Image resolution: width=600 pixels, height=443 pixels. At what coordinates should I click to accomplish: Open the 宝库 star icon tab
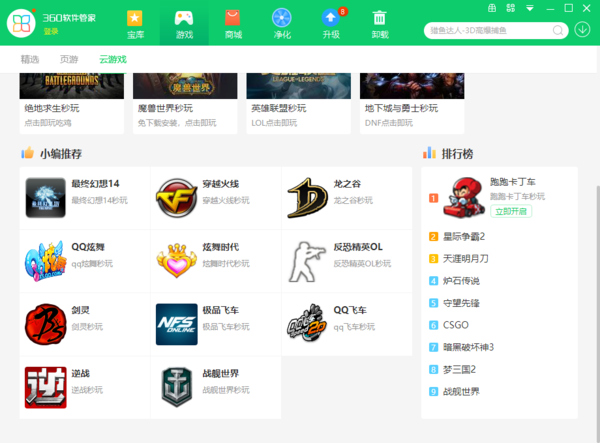(135, 18)
